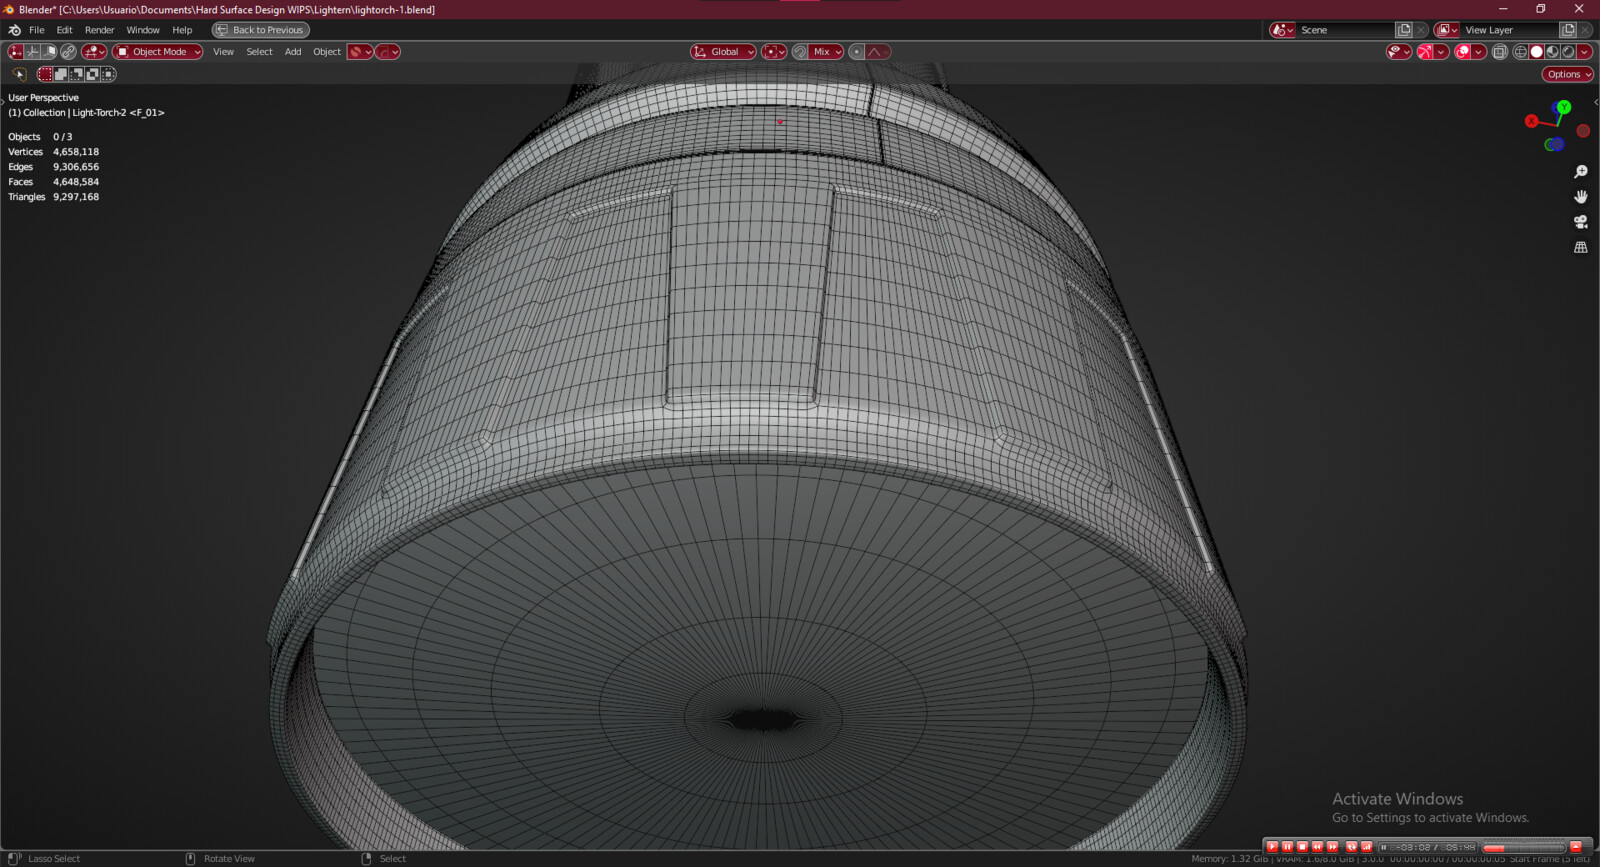Open the editor type dropdown
Screen dimensions: 1600x867
pos(94,51)
